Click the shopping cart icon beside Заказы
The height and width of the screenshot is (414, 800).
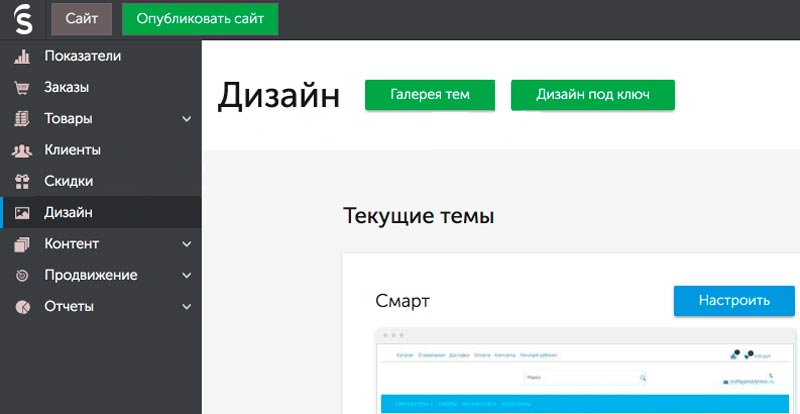(x=22, y=88)
